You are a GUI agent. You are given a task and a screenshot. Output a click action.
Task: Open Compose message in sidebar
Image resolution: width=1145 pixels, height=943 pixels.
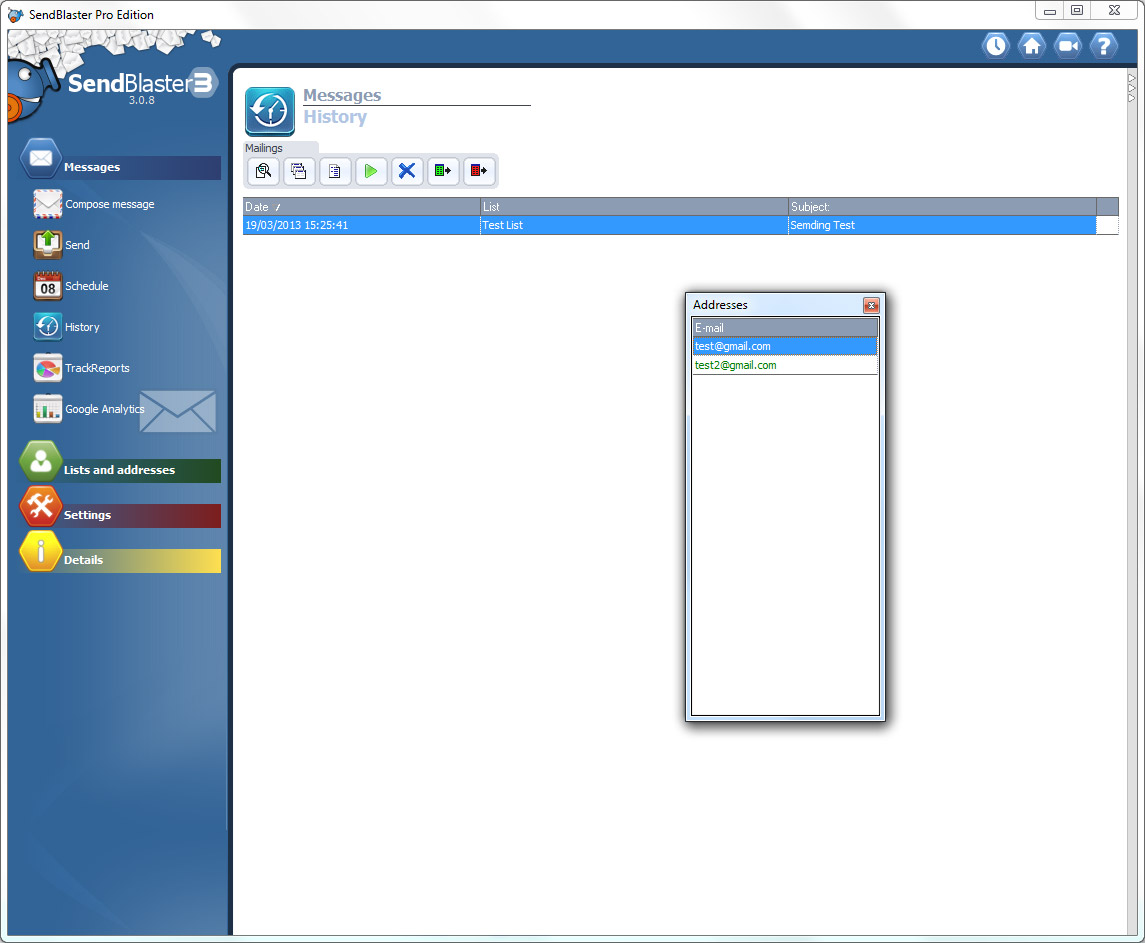click(109, 204)
